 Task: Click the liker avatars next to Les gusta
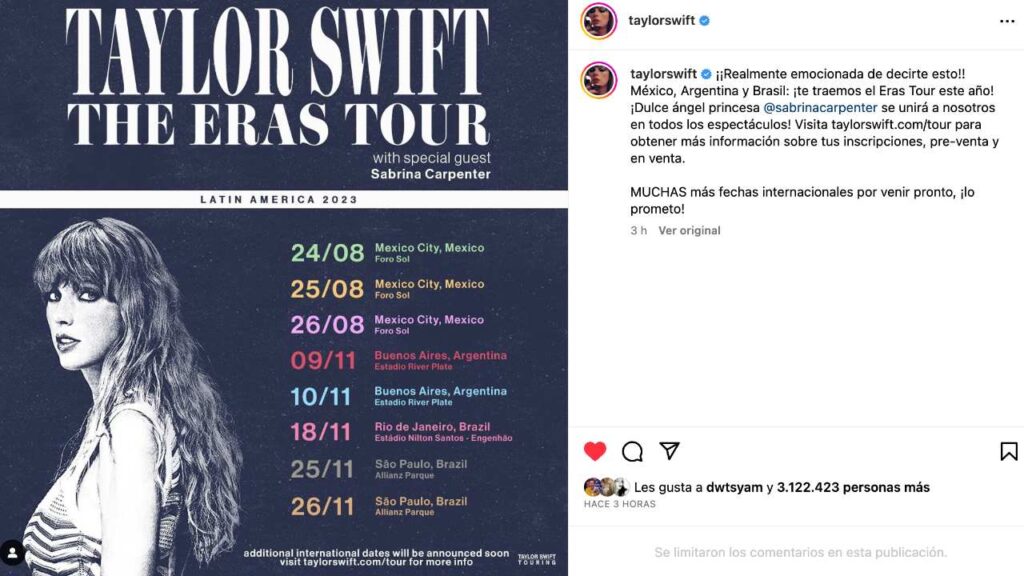(x=606, y=487)
